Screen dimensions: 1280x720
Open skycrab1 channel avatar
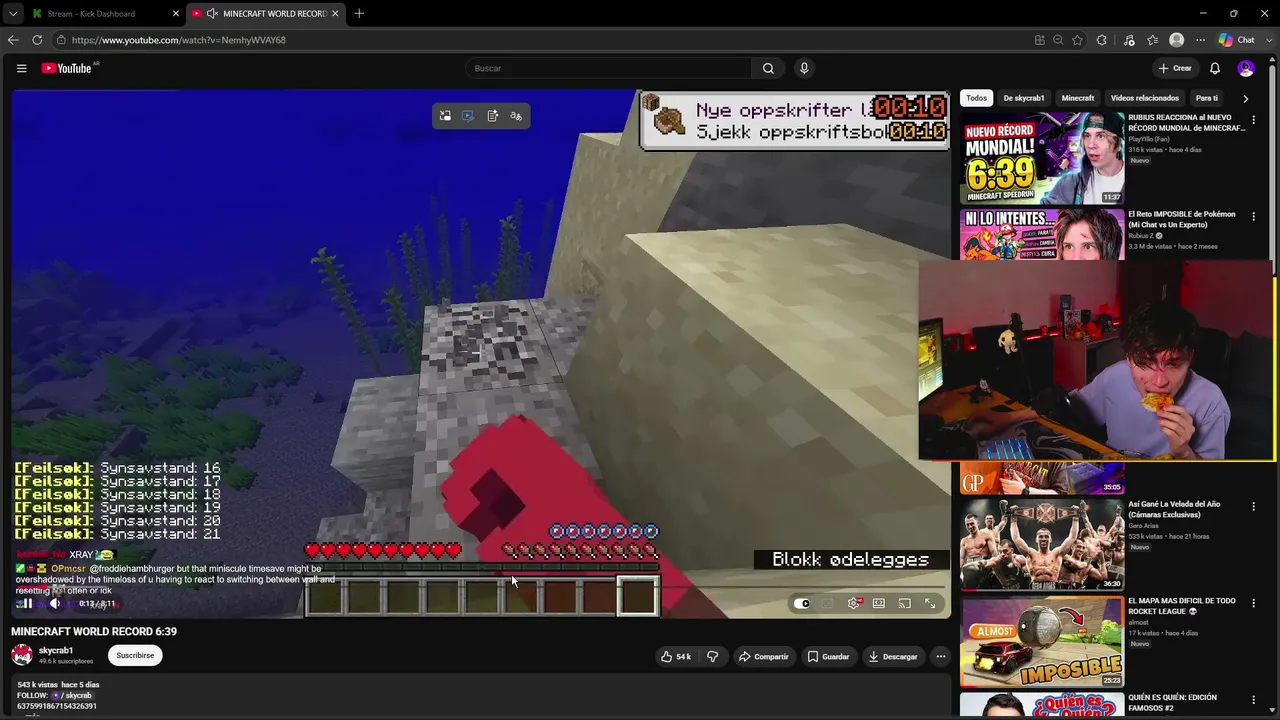(22, 655)
